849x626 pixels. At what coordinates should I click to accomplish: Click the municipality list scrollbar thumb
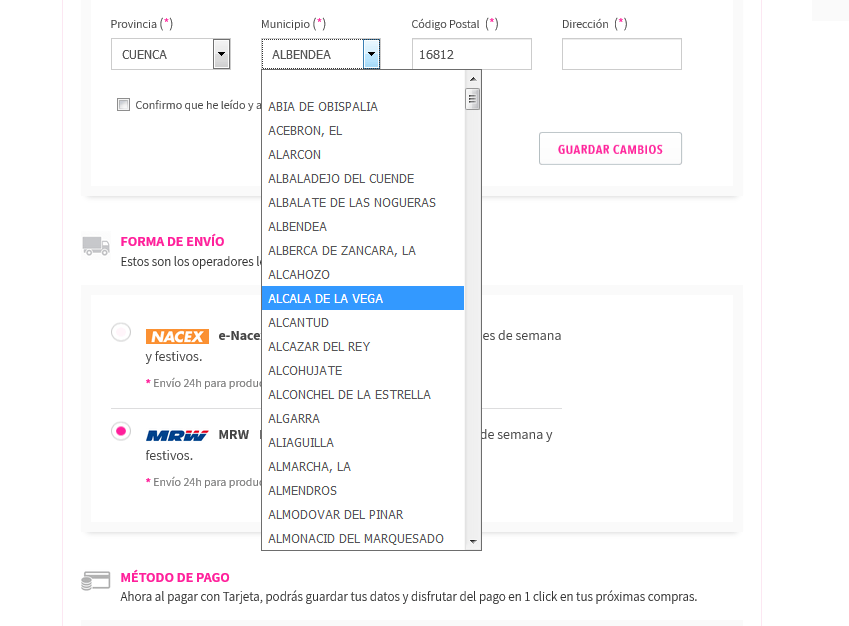coord(473,99)
